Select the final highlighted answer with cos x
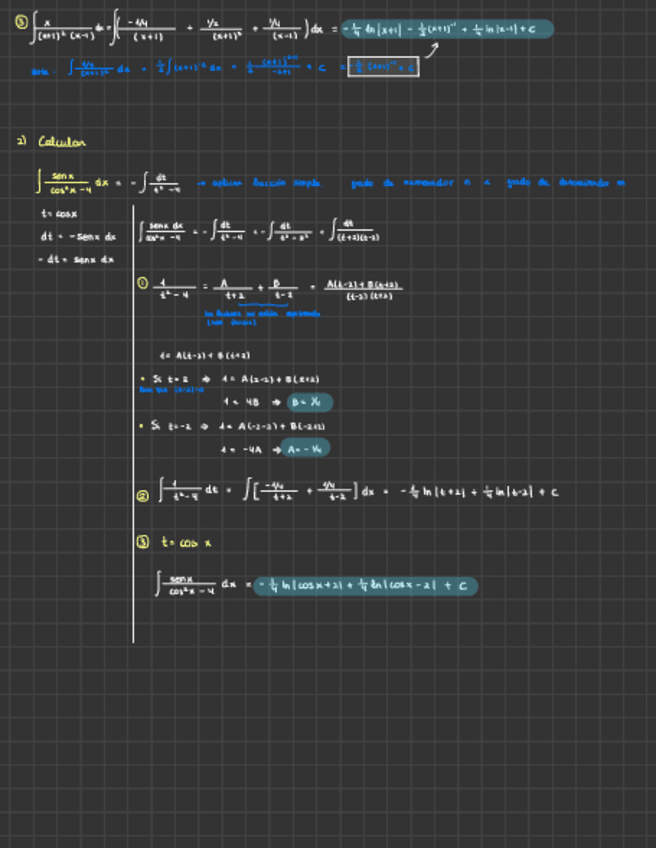Screen dimensions: 656x848 365,586
